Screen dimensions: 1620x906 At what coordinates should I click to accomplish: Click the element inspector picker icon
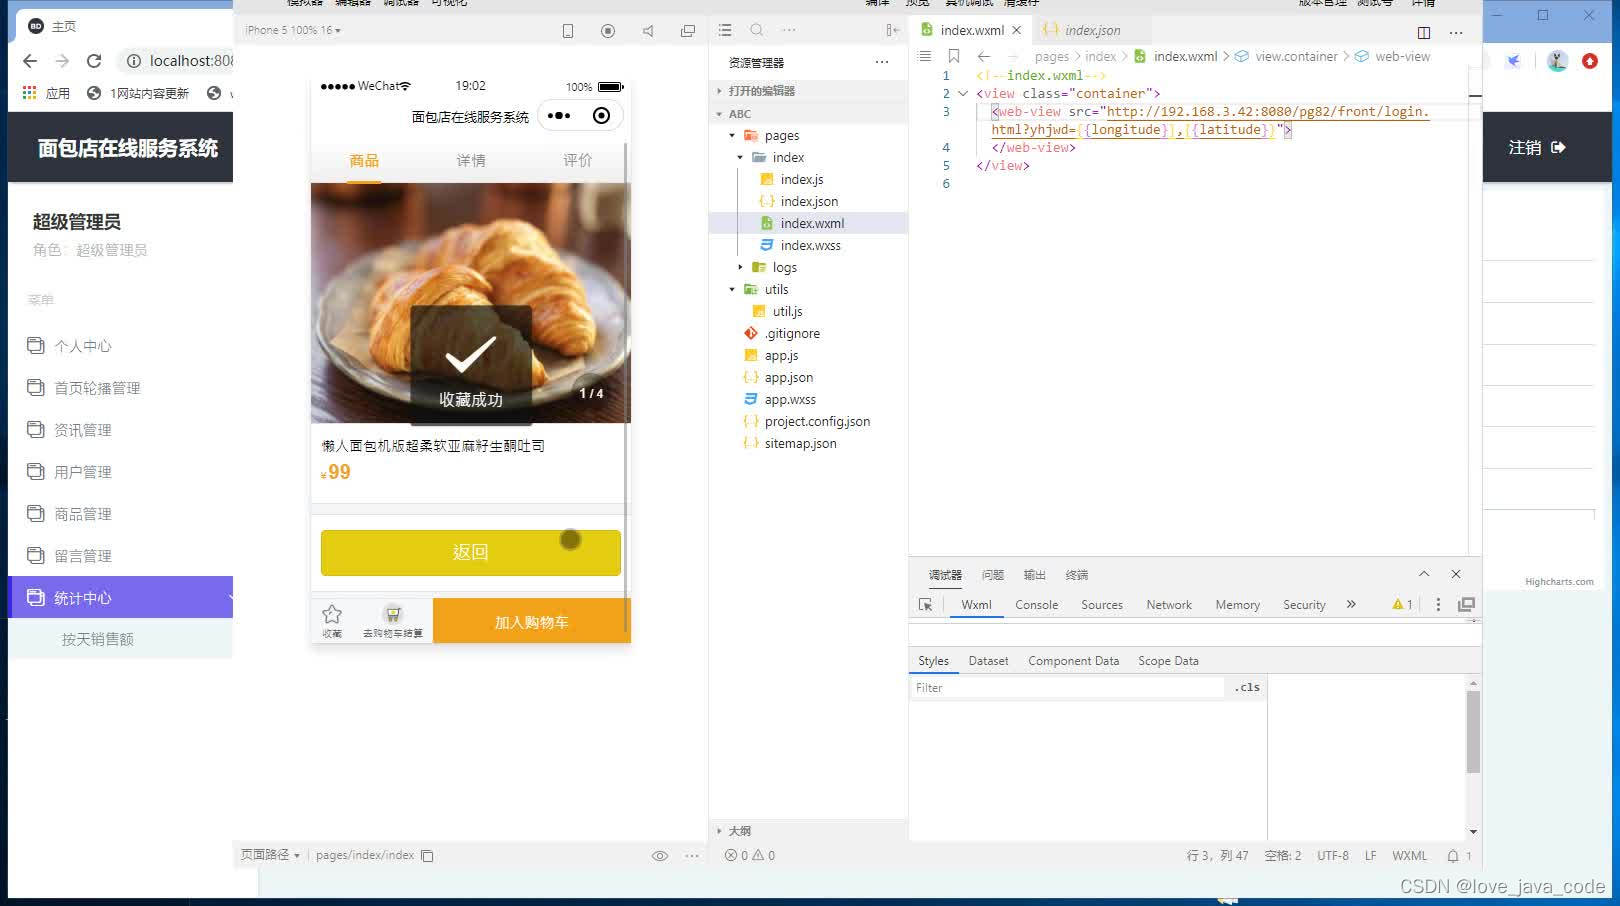click(925, 605)
